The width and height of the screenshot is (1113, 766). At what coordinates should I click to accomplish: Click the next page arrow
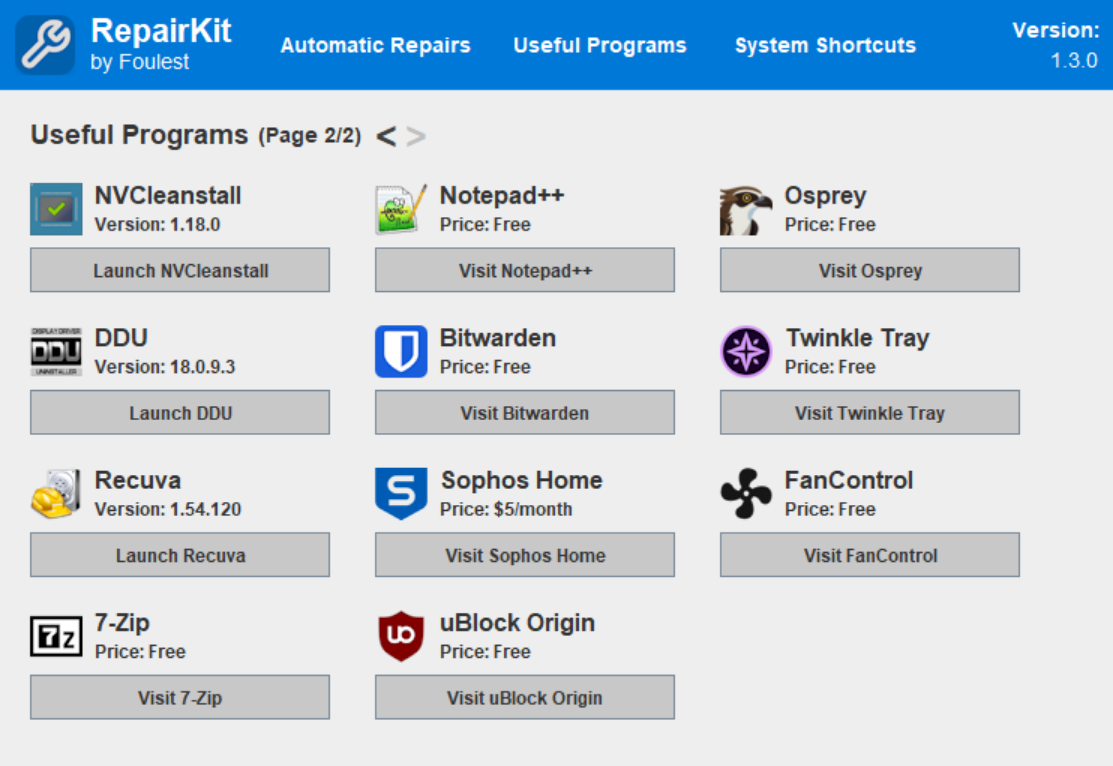416,136
